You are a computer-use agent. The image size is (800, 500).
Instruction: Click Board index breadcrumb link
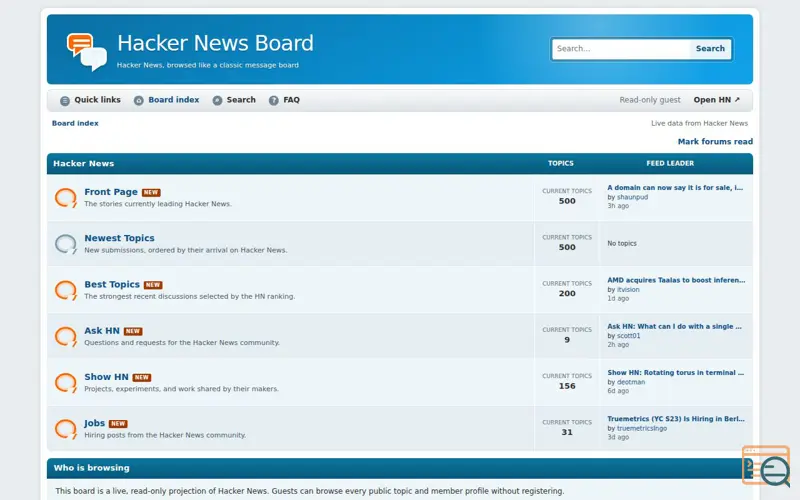tap(75, 123)
